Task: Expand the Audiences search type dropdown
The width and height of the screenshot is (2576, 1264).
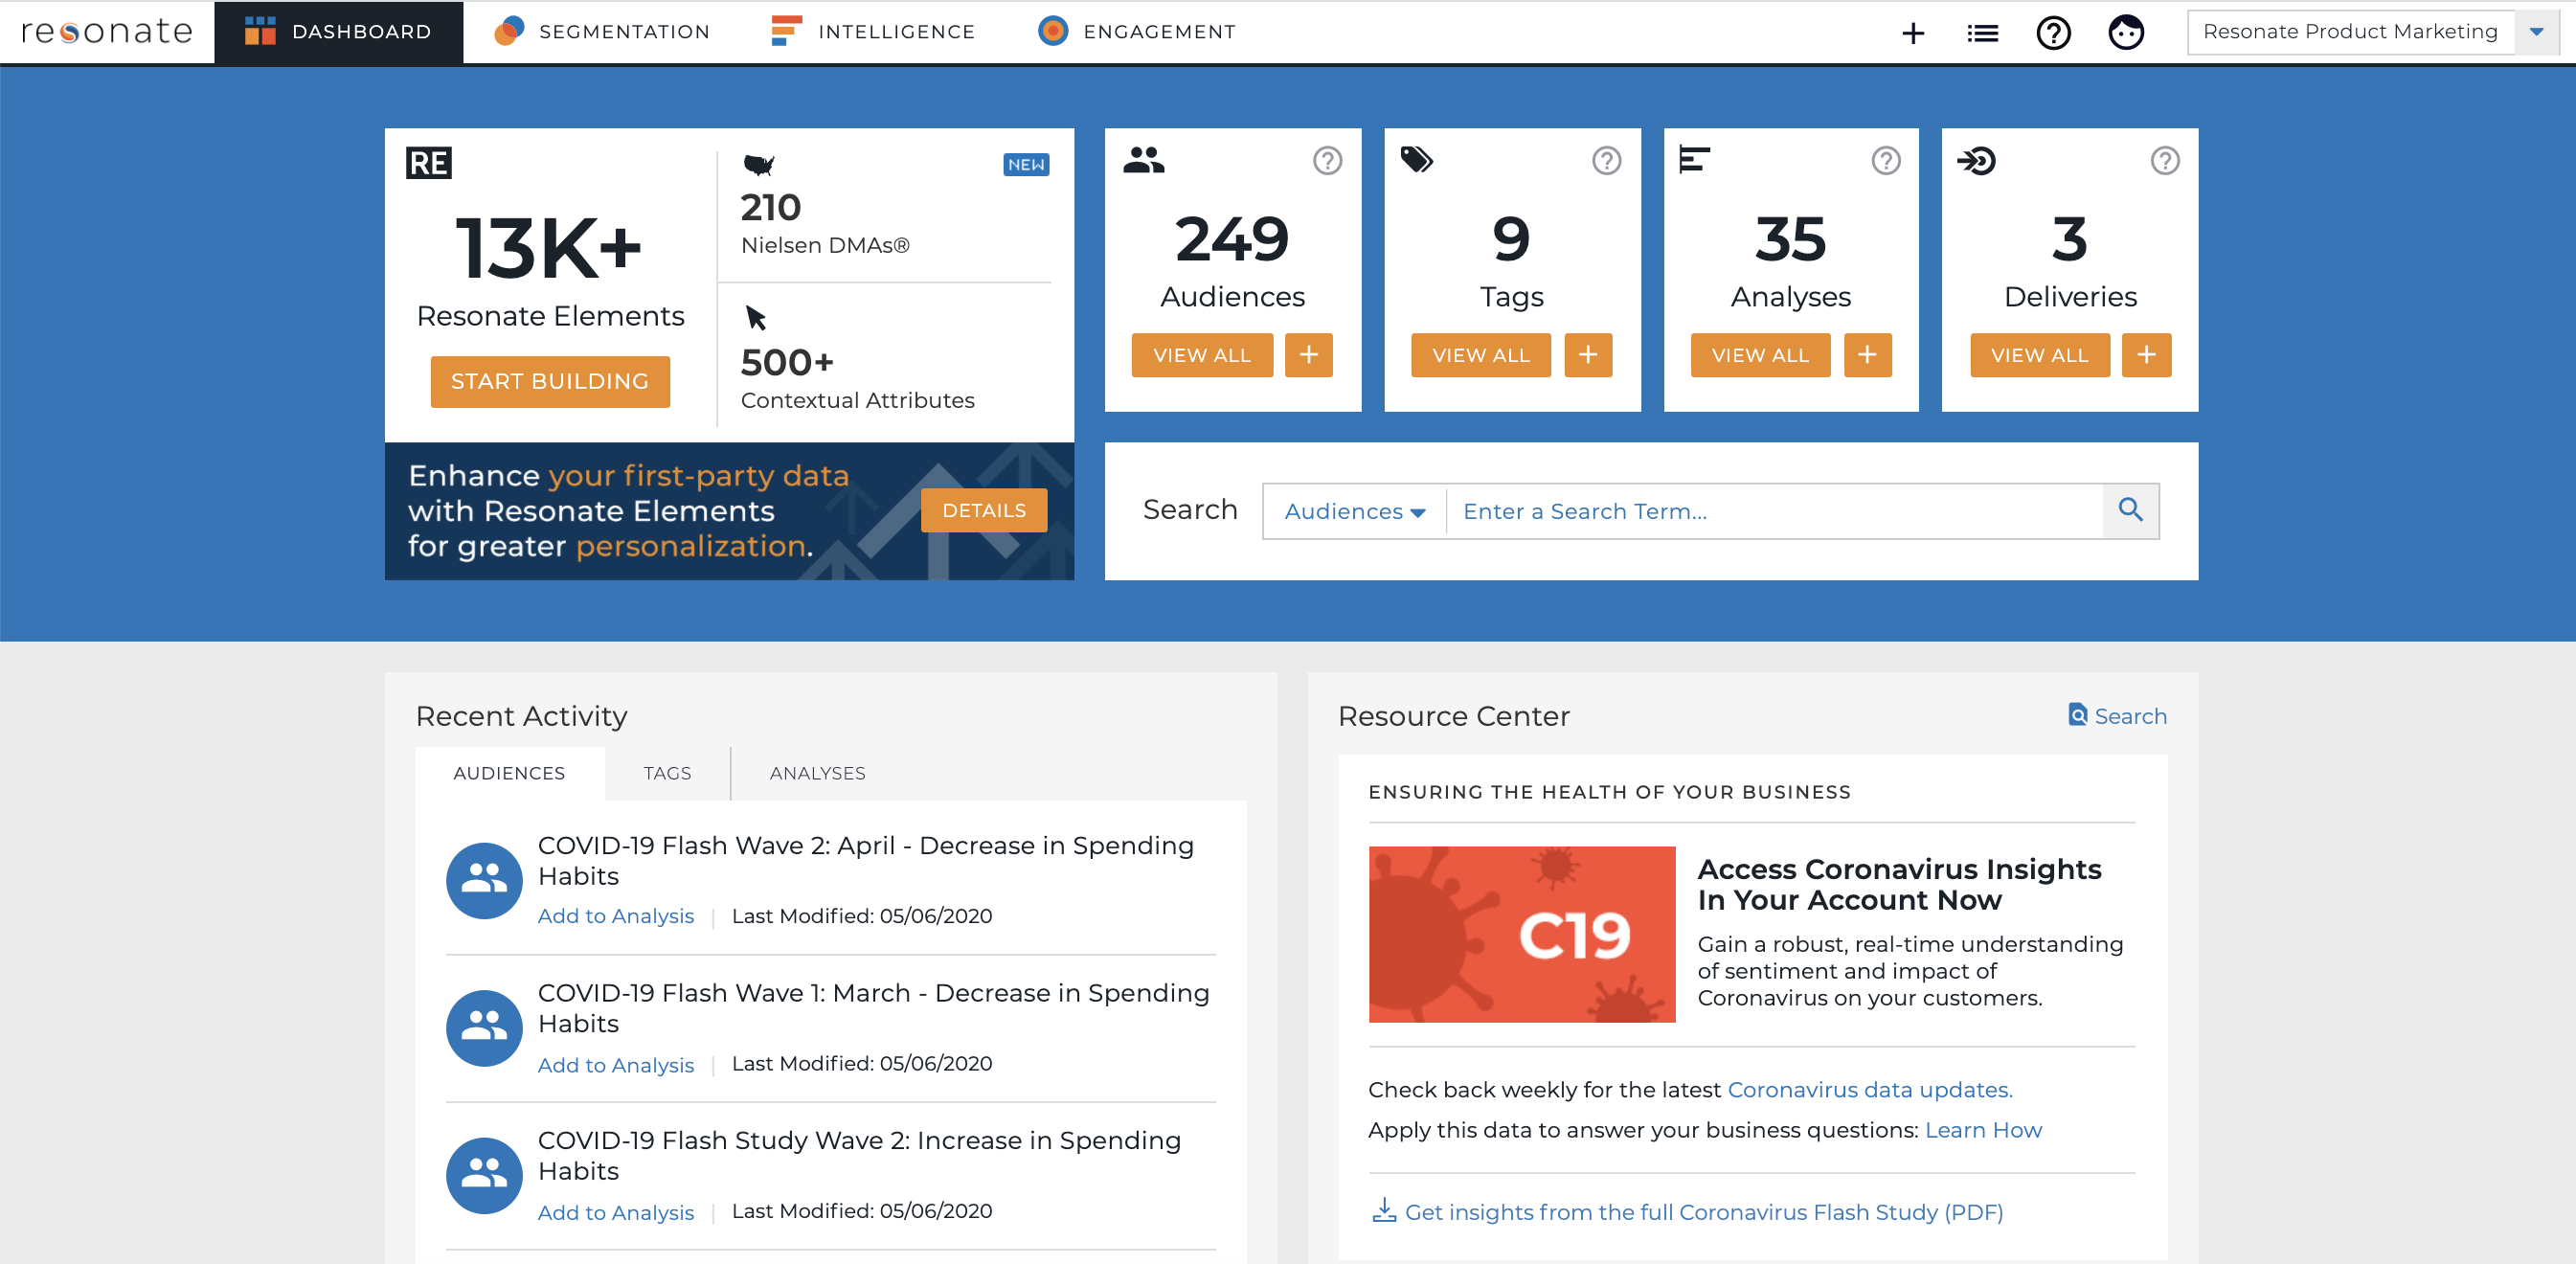Action: (1354, 511)
